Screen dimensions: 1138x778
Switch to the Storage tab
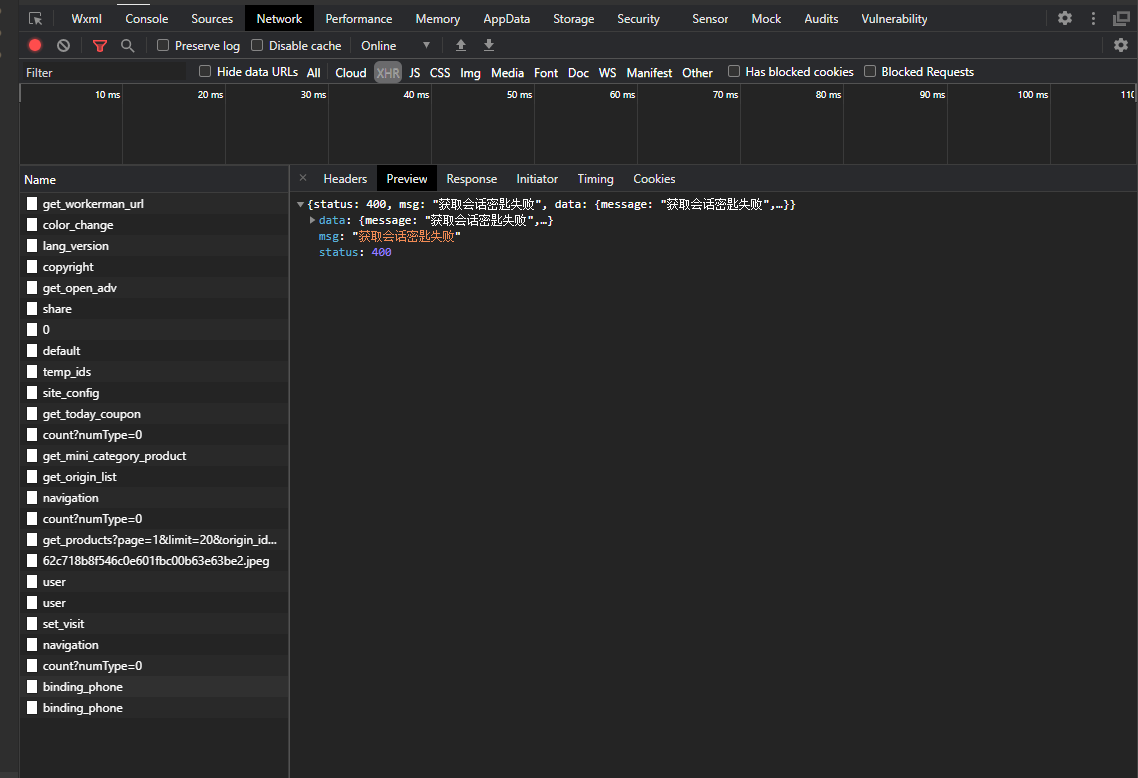pyautogui.click(x=573, y=19)
